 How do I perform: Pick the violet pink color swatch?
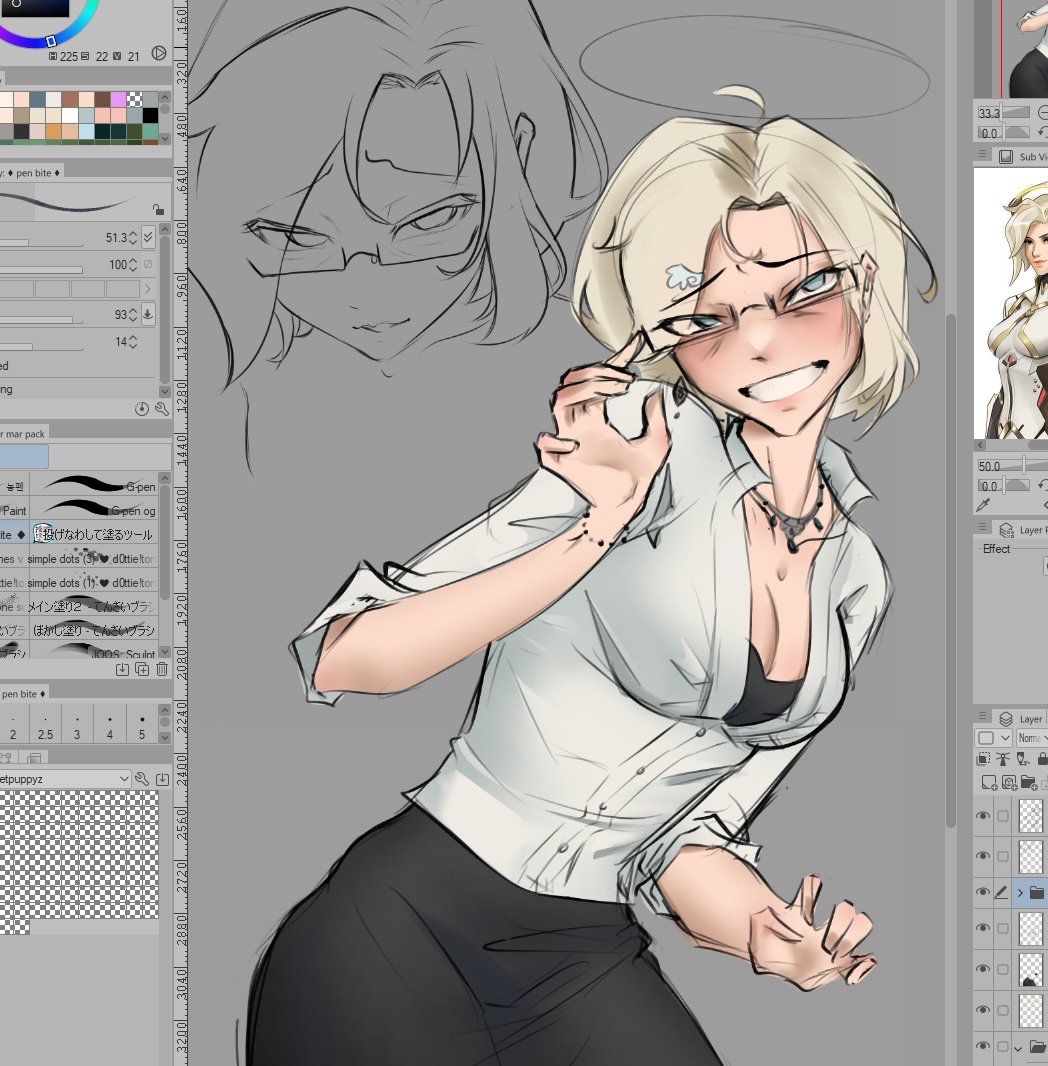118,100
